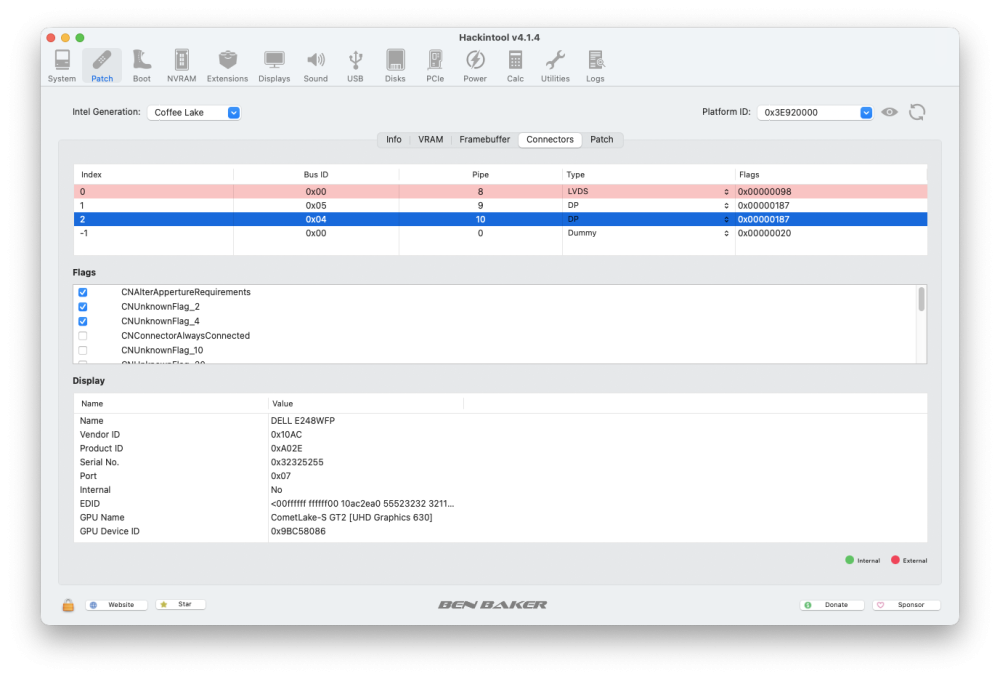
Task: Switch to the Framebuffer tab
Action: (485, 140)
